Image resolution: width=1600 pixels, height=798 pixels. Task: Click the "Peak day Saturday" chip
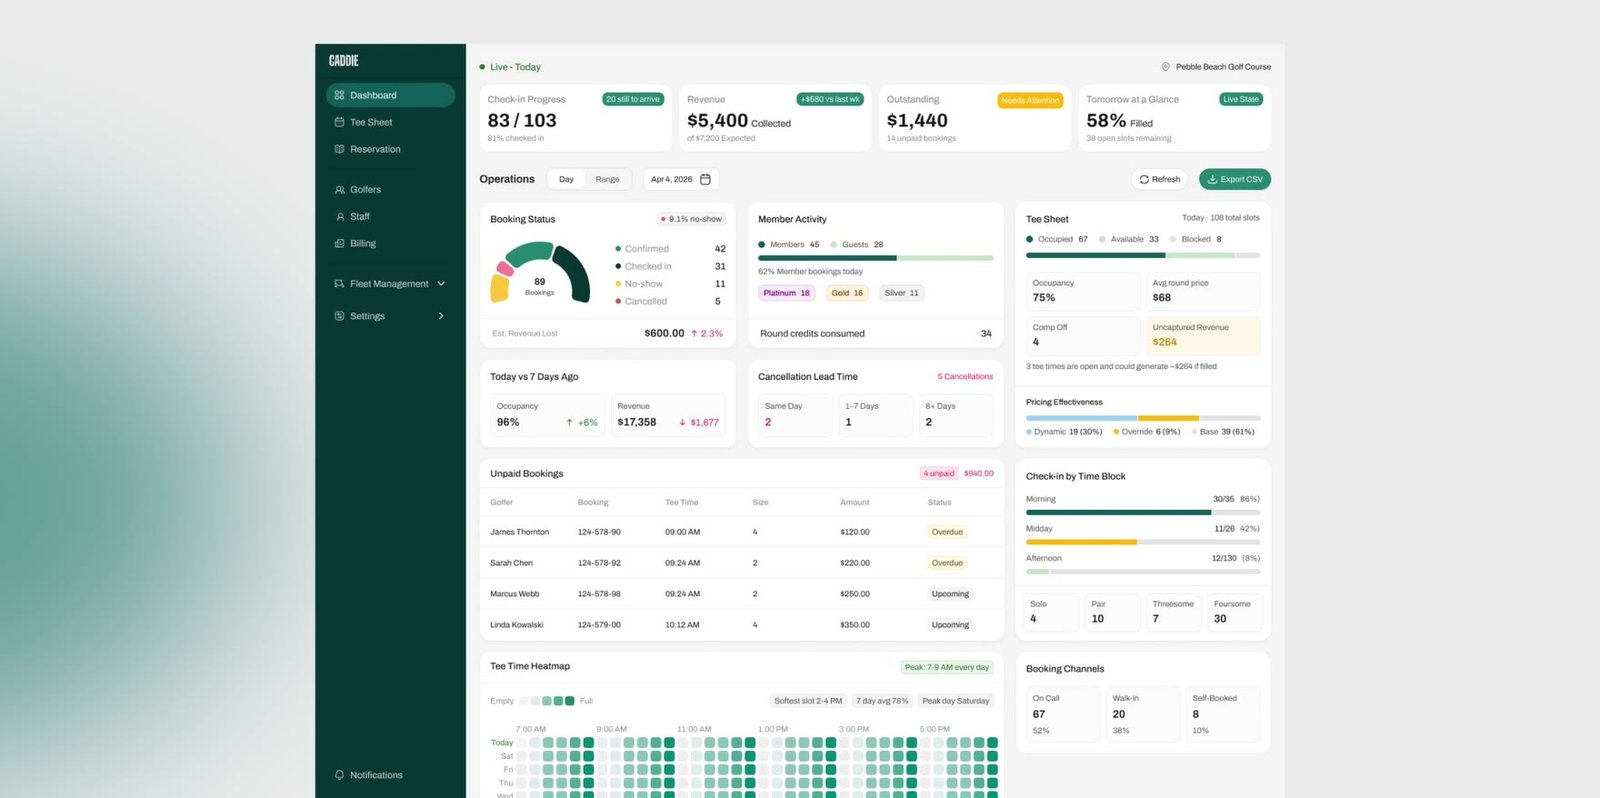pyautogui.click(x=956, y=701)
